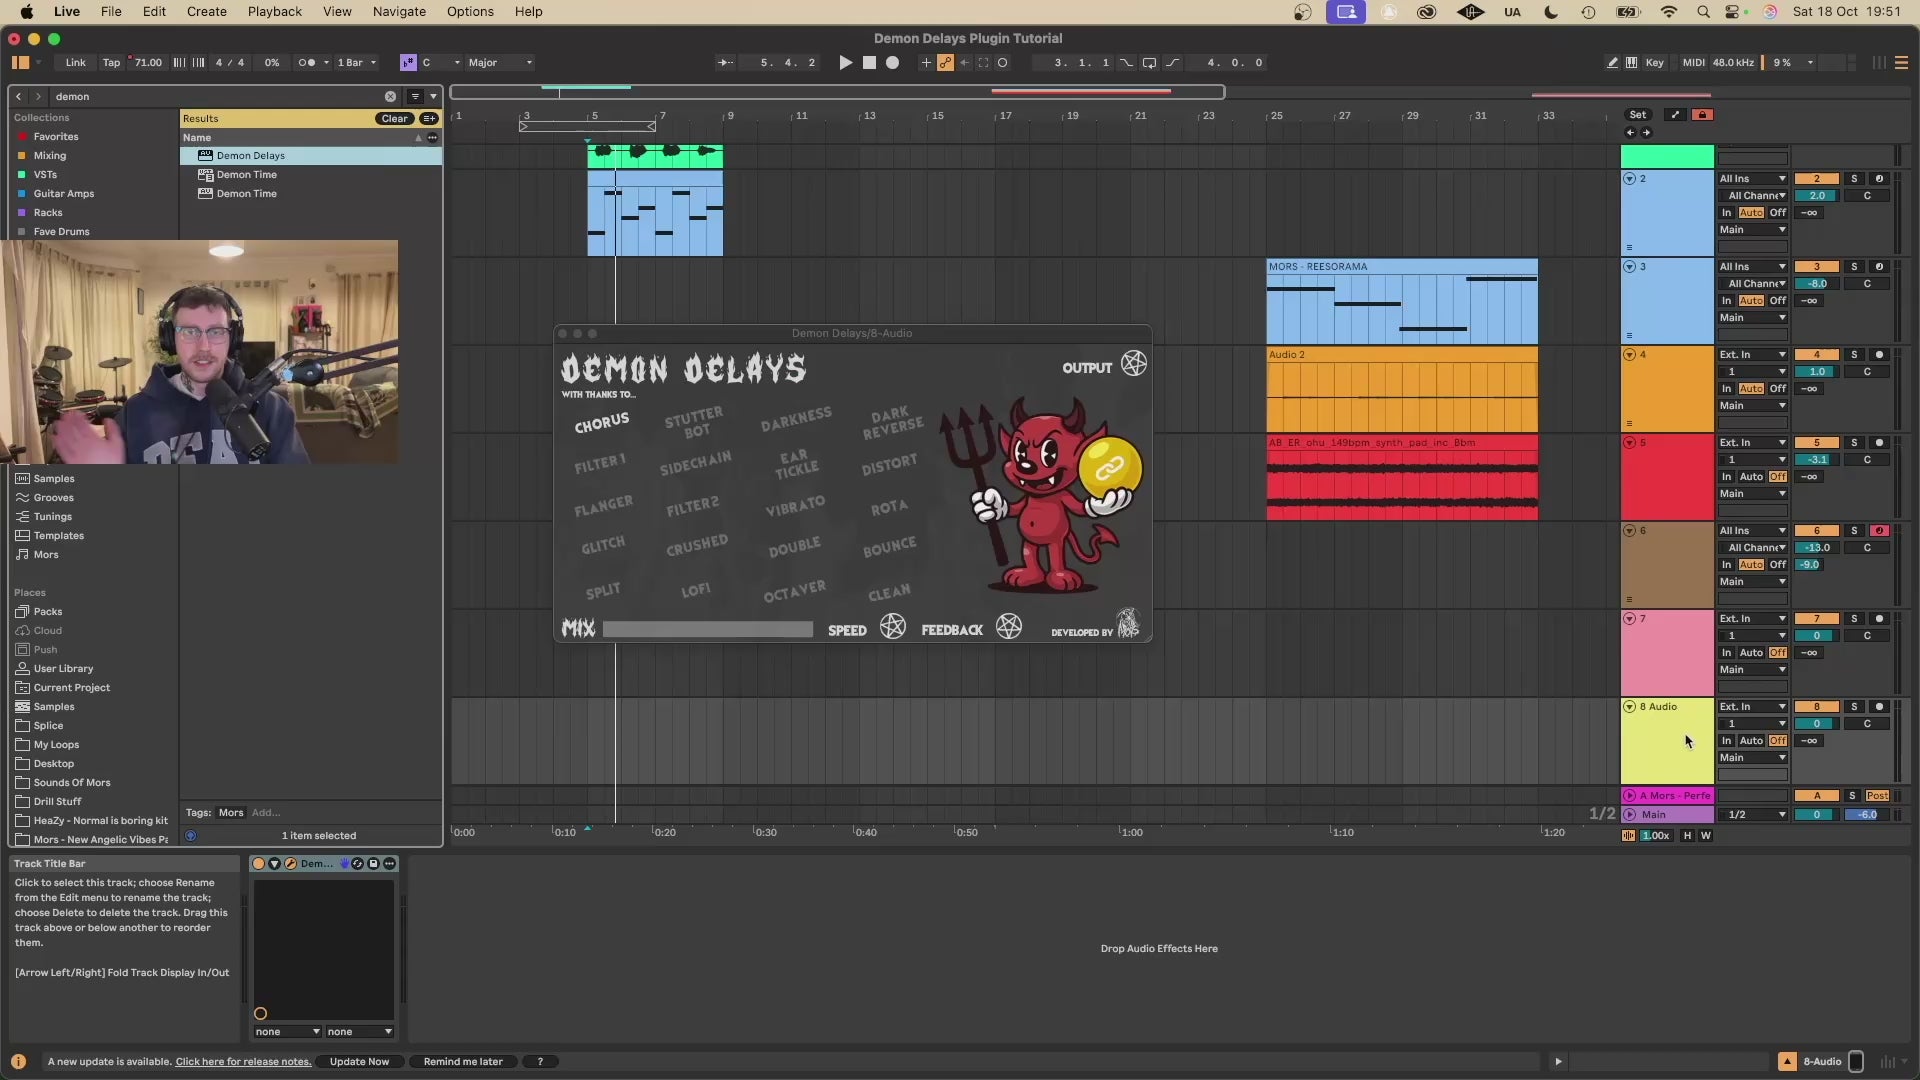This screenshot has height=1080, width=1920.
Task: Select the Chorus effect in Demon Delays
Action: [x=602, y=423]
